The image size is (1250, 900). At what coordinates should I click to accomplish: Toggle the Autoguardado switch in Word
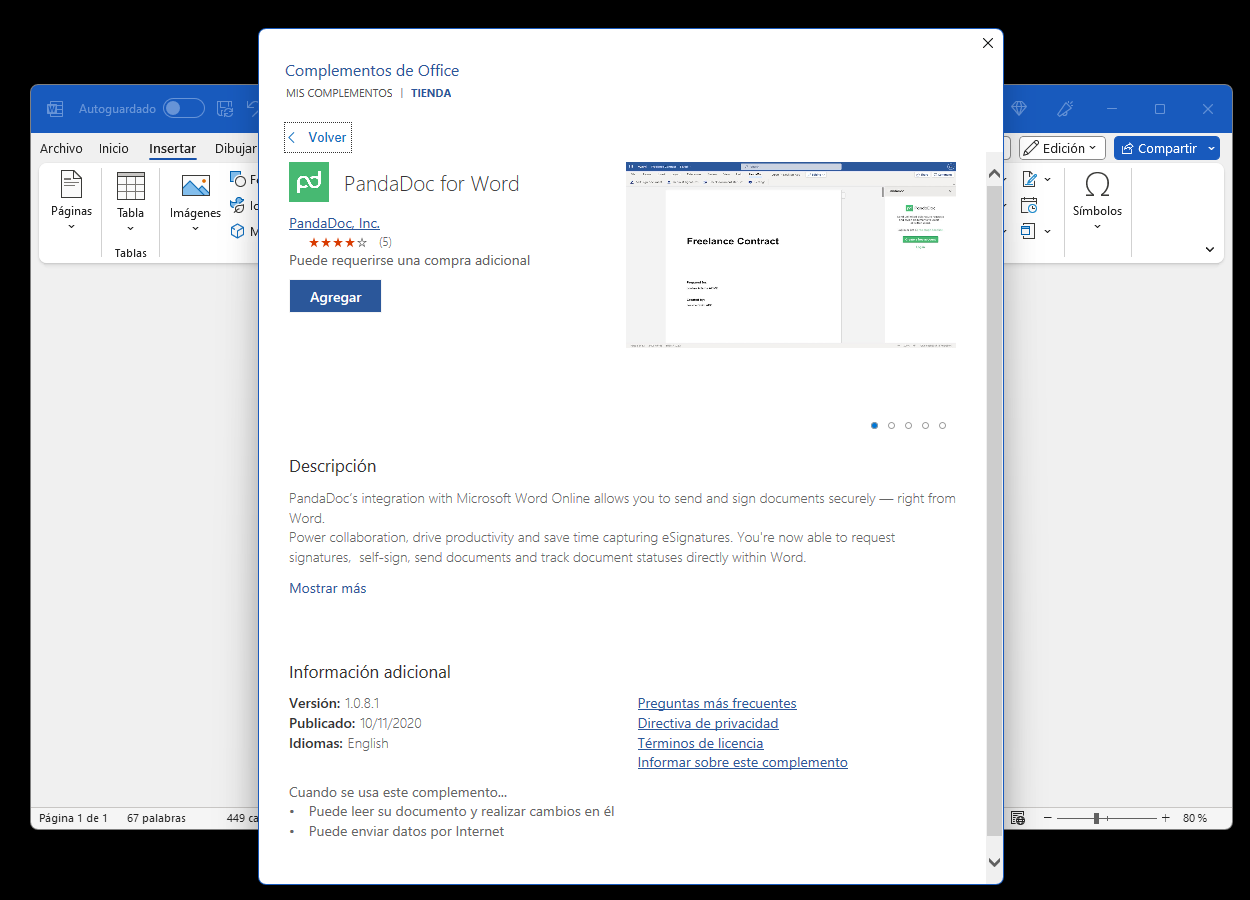click(x=184, y=108)
